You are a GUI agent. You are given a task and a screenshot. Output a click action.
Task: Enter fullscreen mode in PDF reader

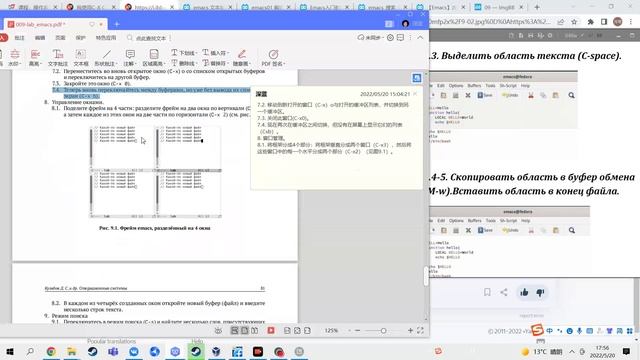tap(420, 330)
